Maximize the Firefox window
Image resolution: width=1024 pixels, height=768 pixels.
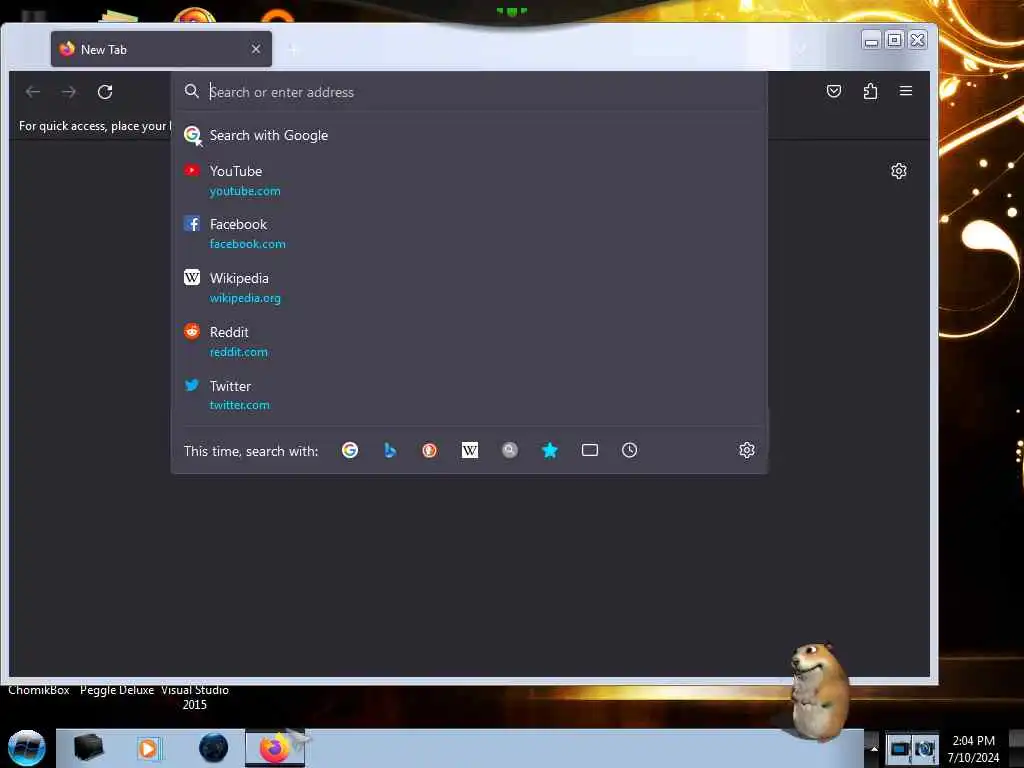(895, 40)
